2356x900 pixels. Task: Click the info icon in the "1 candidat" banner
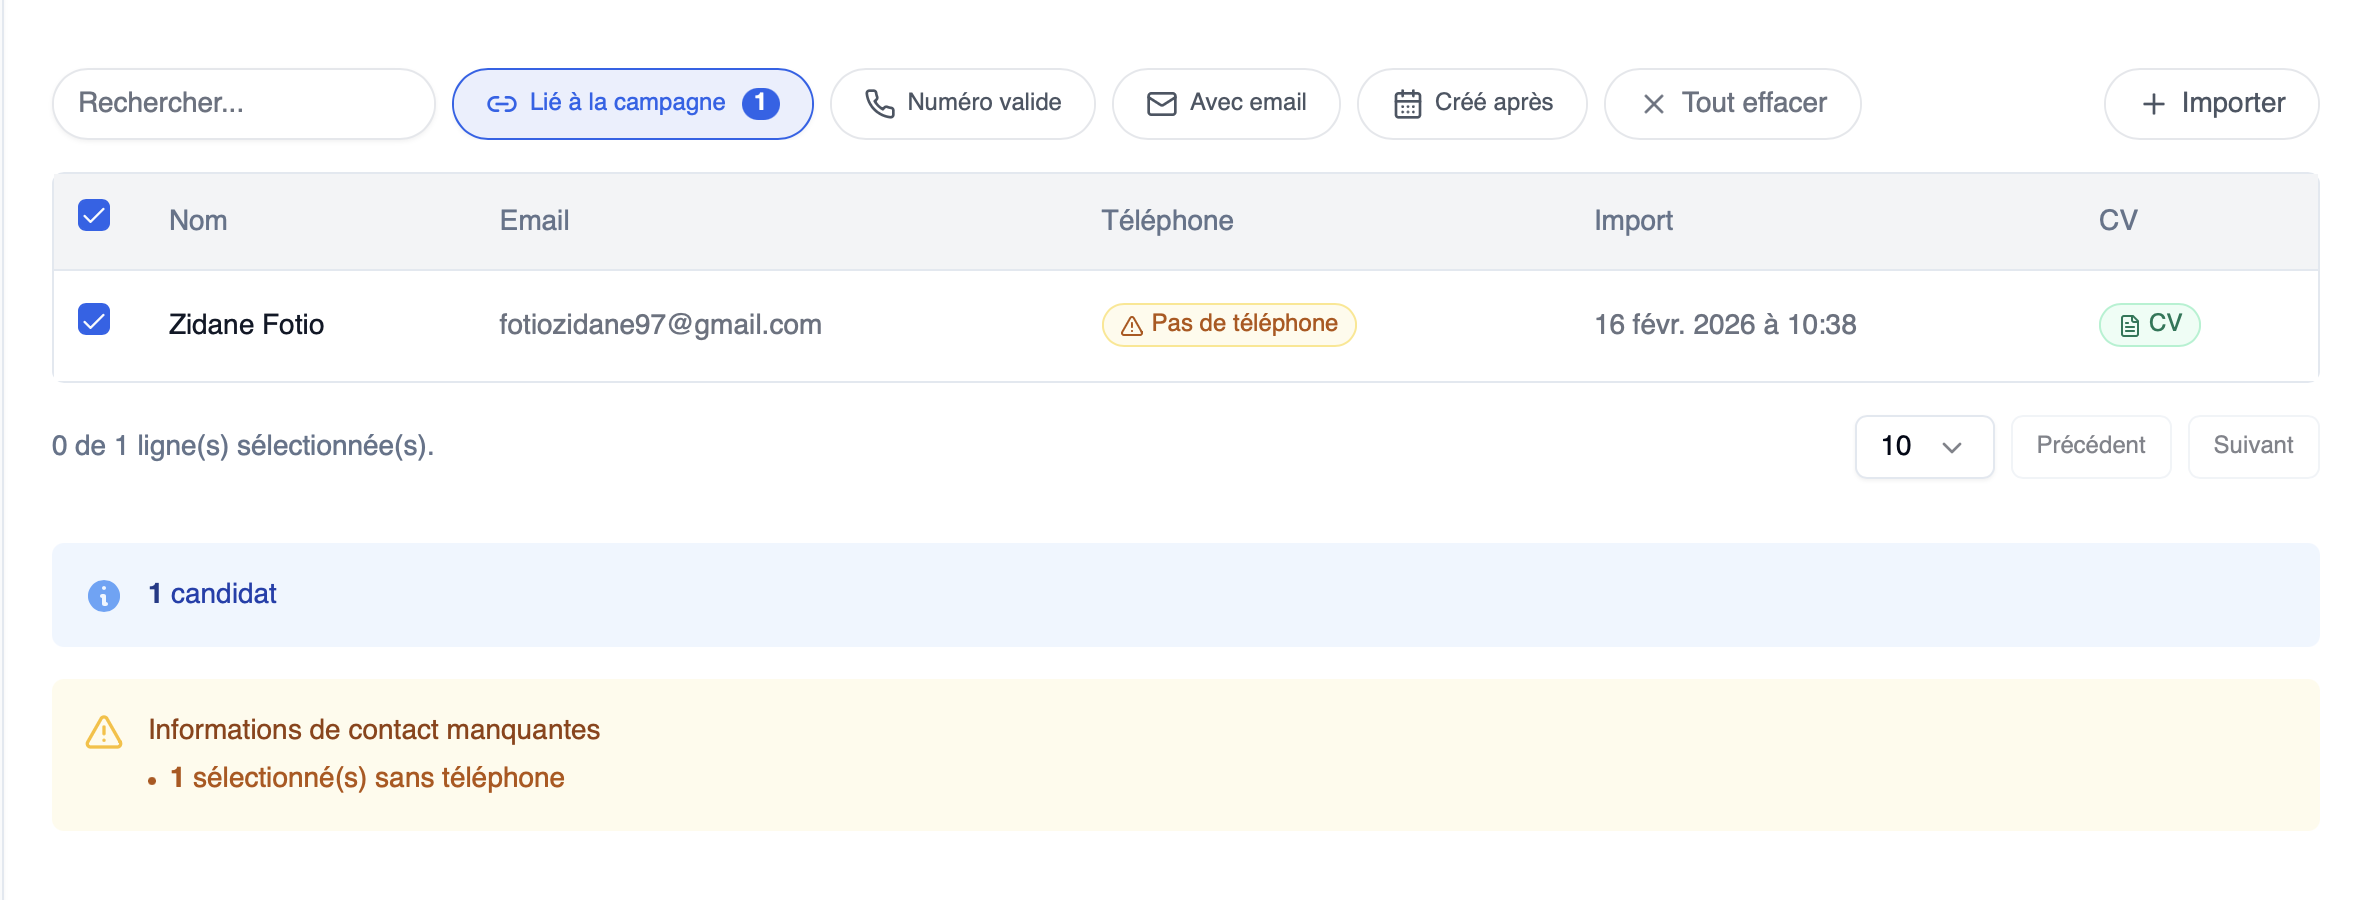(104, 594)
